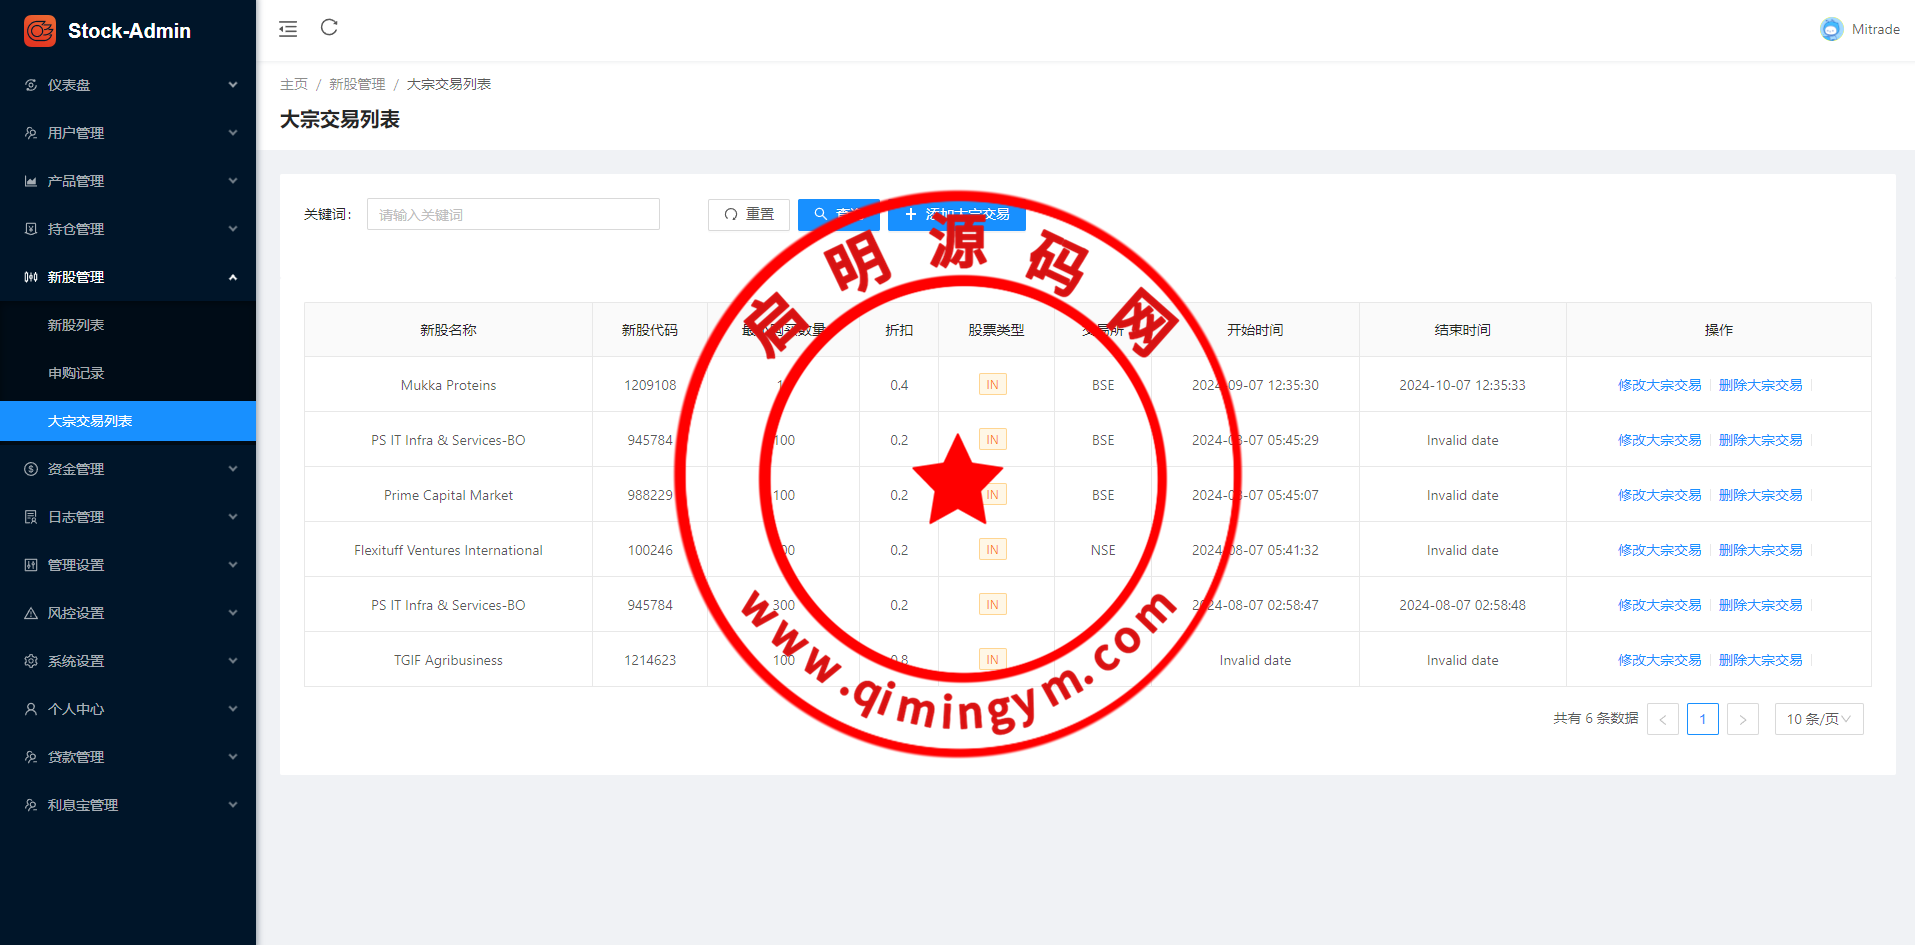Click 删除大宗交易 for TGIF Agribusiness
This screenshot has height=945, width=1915.
(1760, 660)
